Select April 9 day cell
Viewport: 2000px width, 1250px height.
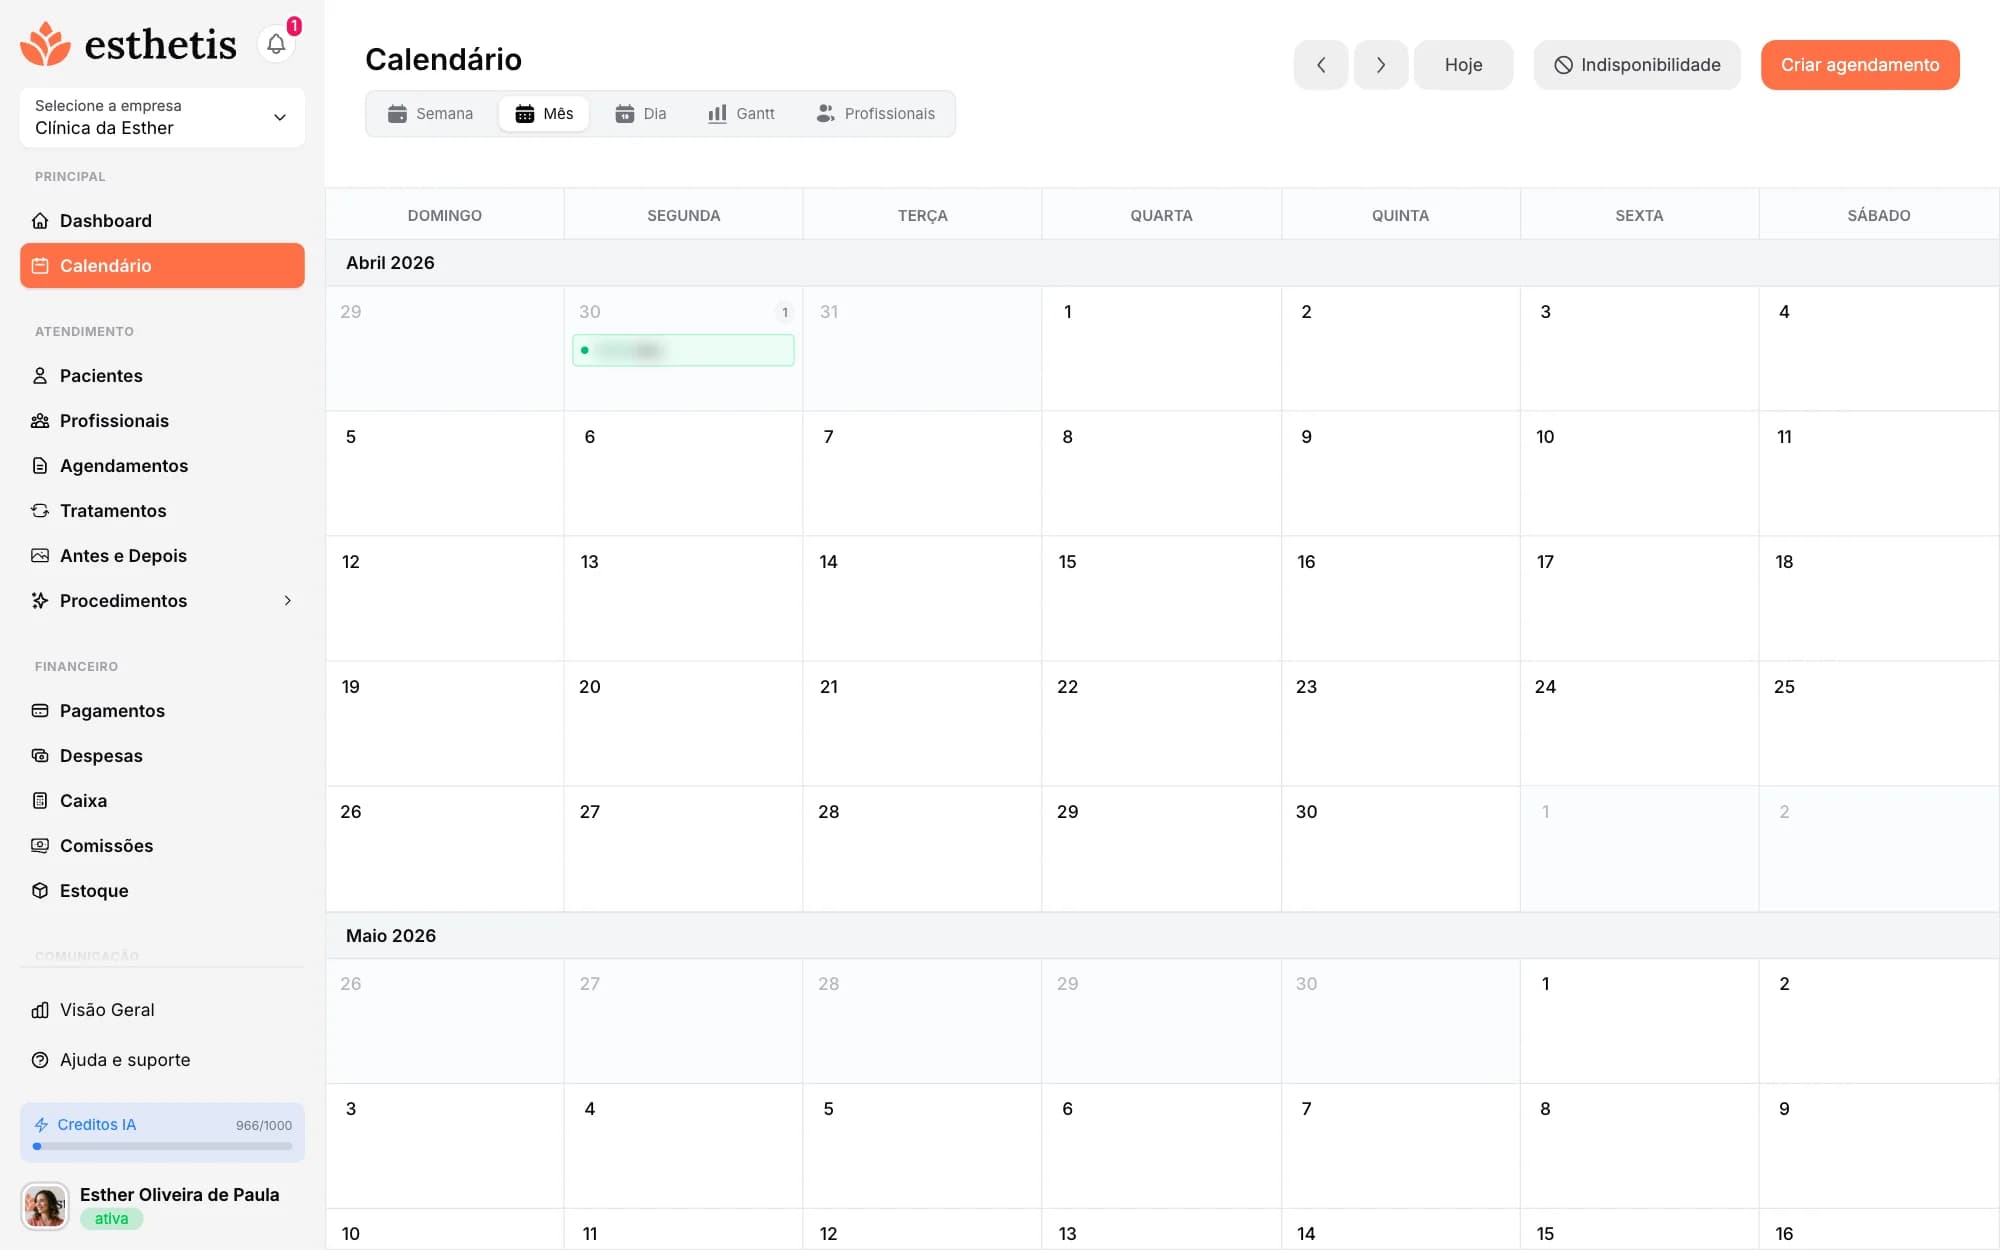coord(1400,473)
